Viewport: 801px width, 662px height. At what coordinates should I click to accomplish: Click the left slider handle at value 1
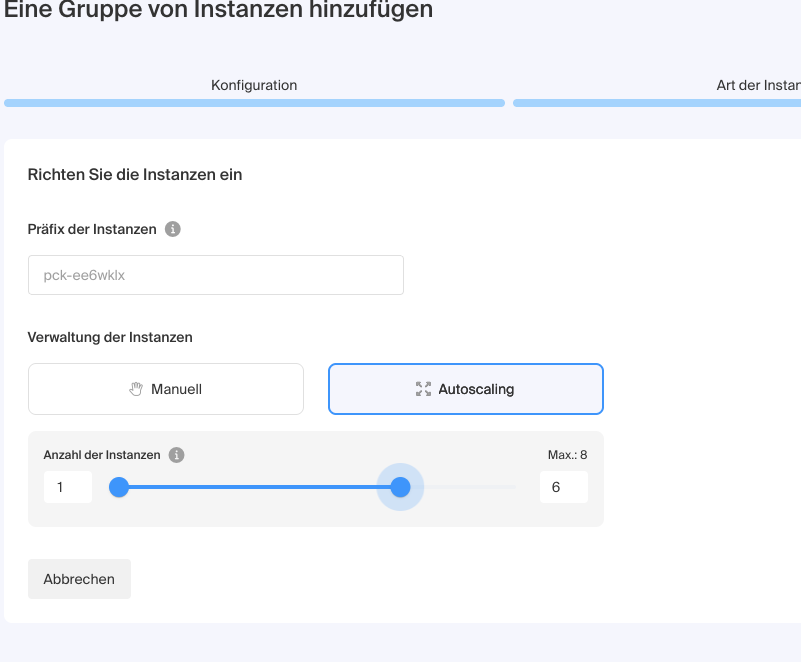pyautogui.click(x=119, y=487)
